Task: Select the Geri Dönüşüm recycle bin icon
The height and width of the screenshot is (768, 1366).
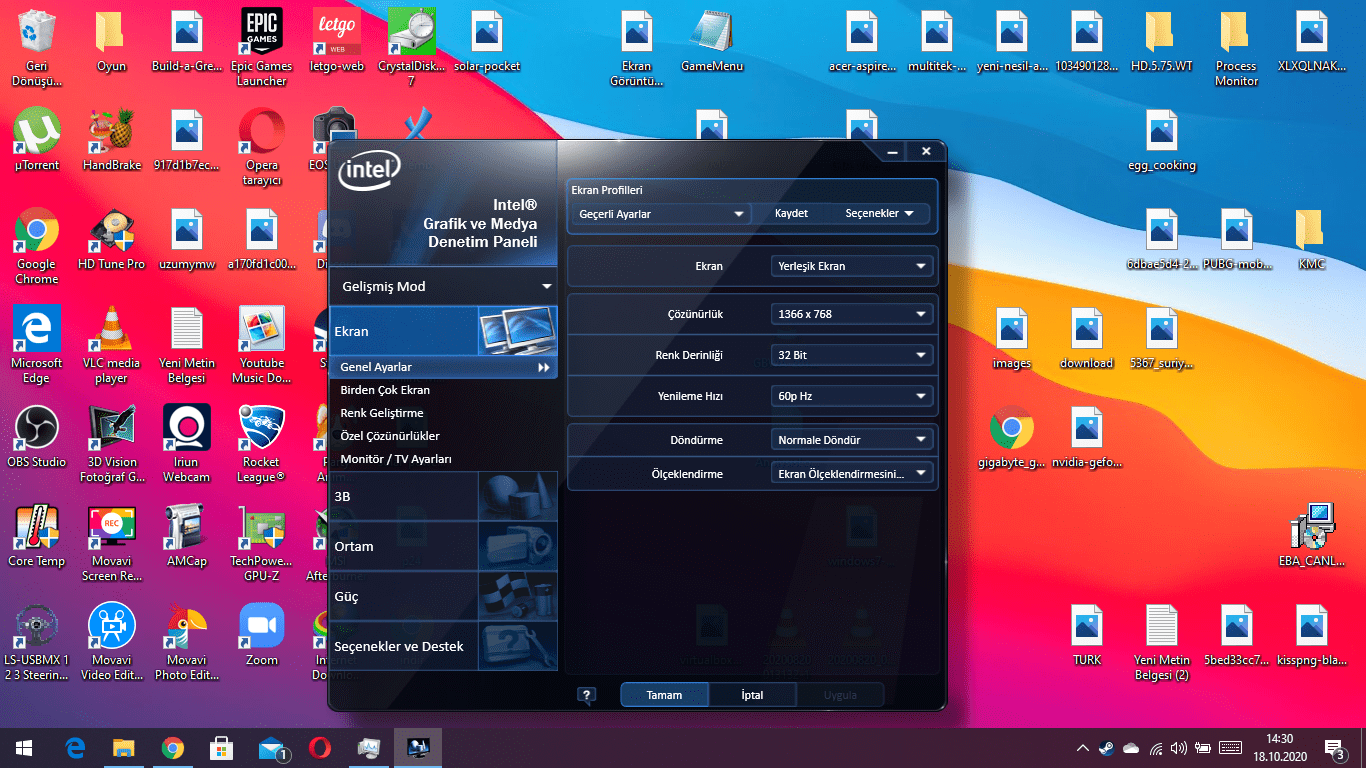Action: click(37, 48)
